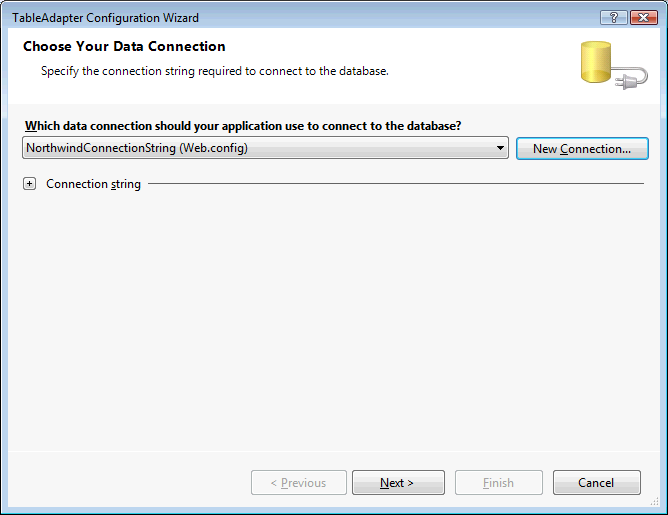Click the Choose Your Data Connection heading
Viewport: 668px width, 515px height.
tap(124, 47)
